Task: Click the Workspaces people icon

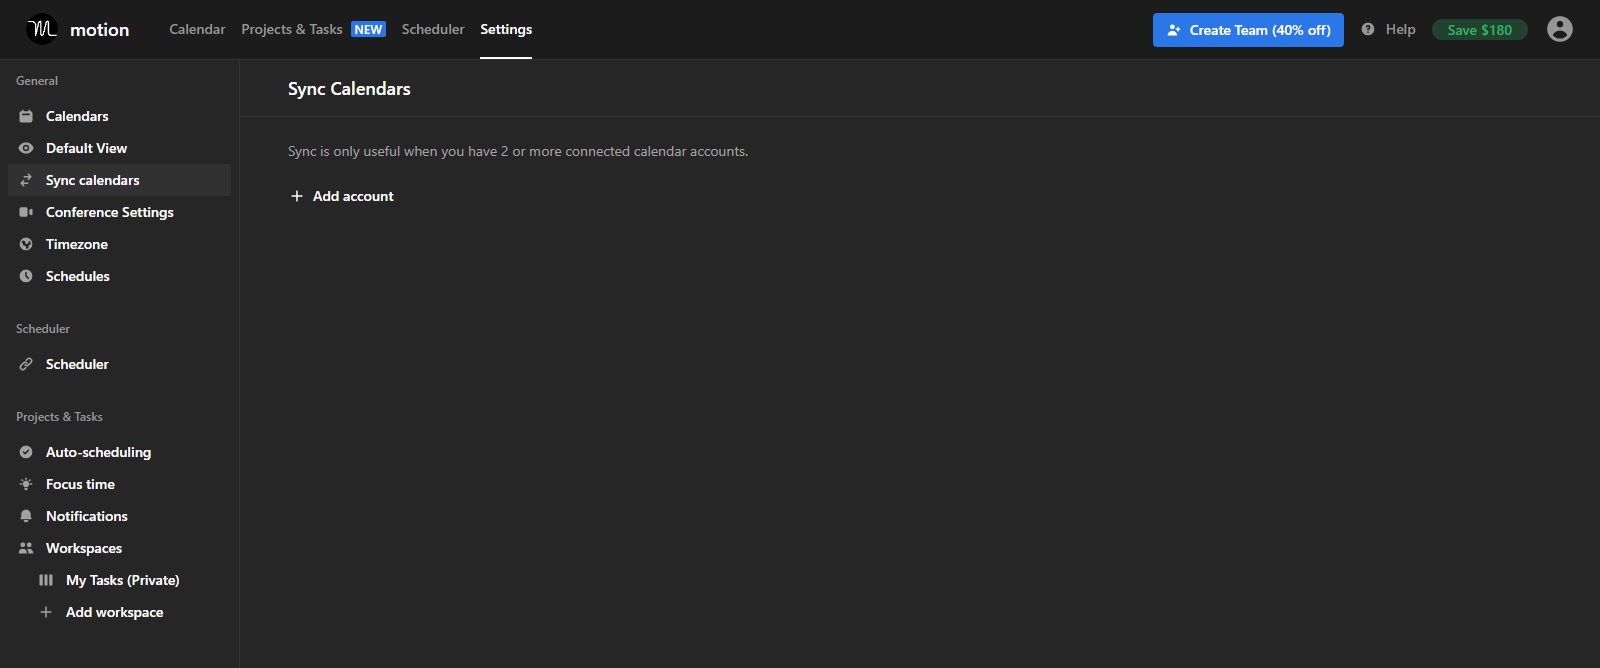Action: pos(26,548)
